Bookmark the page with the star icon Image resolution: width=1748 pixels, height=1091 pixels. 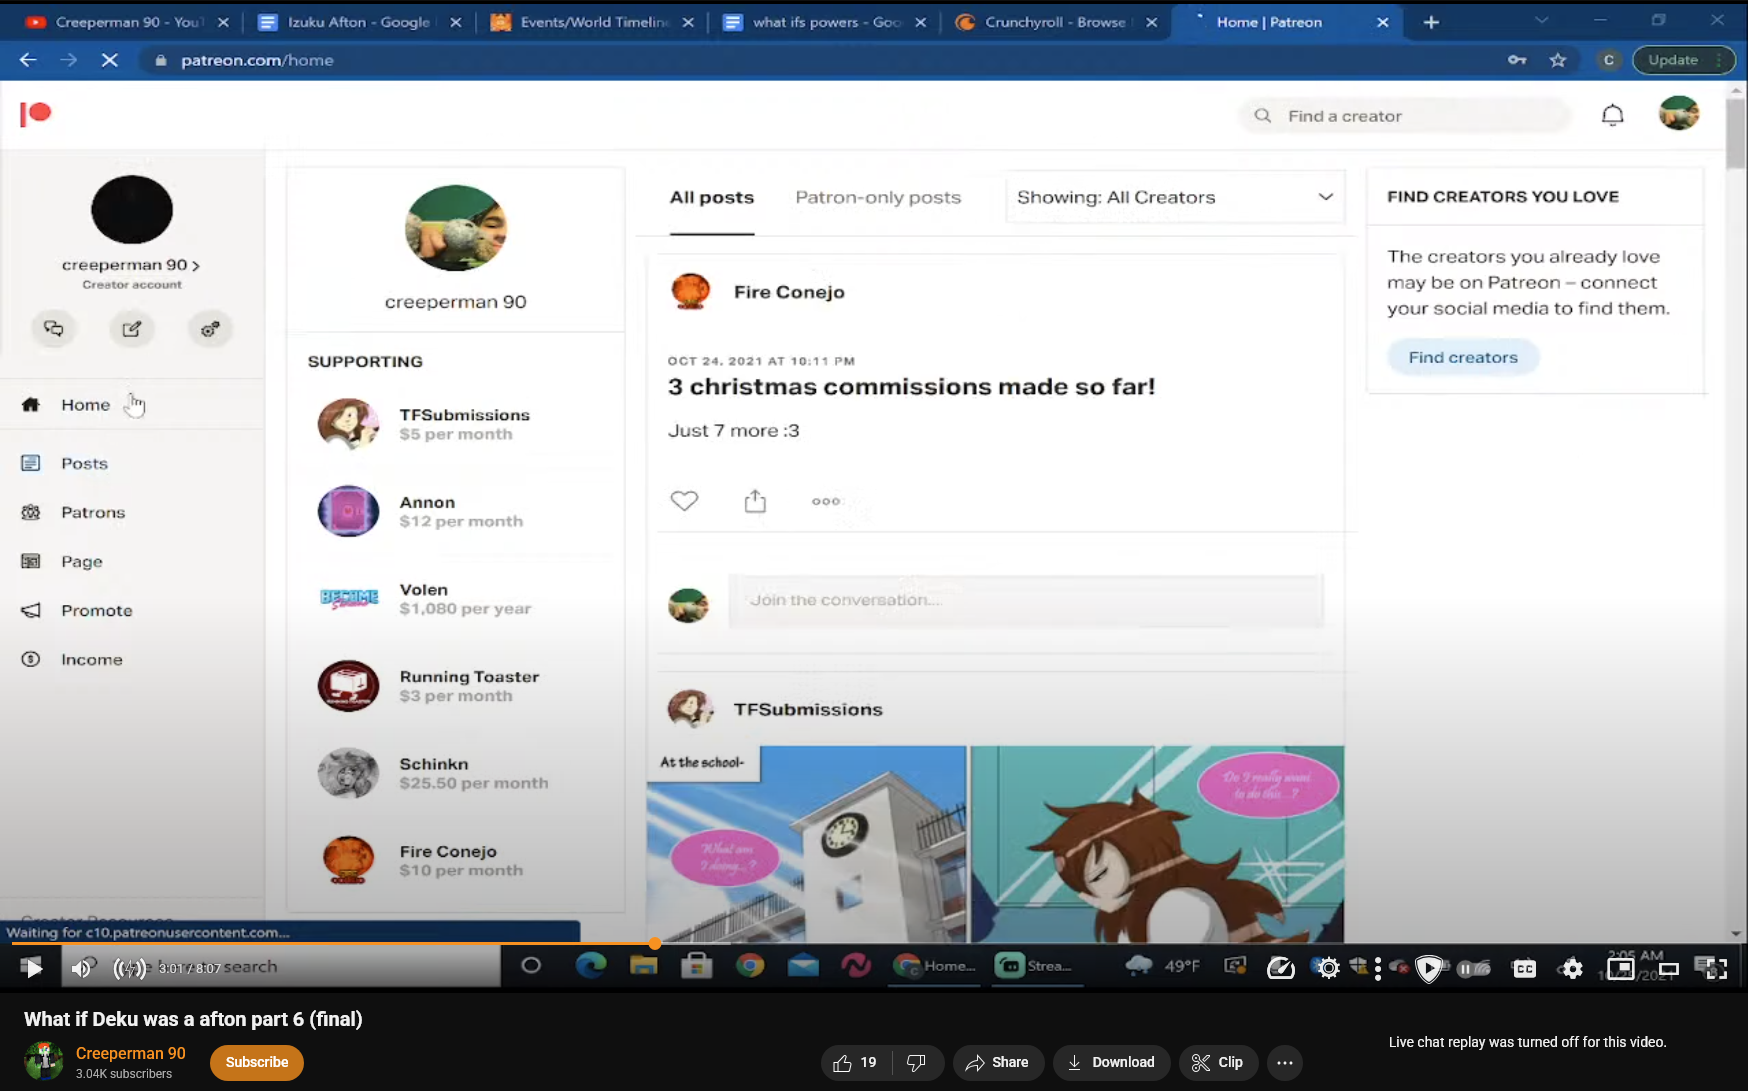tap(1558, 60)
